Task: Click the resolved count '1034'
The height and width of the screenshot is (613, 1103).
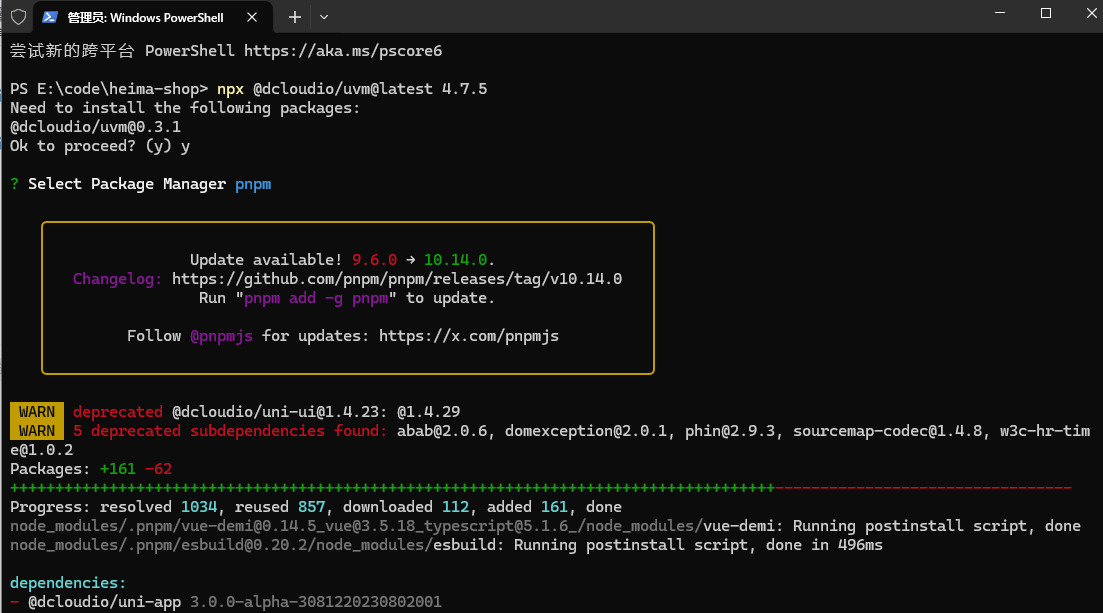Action: (199, 507)
